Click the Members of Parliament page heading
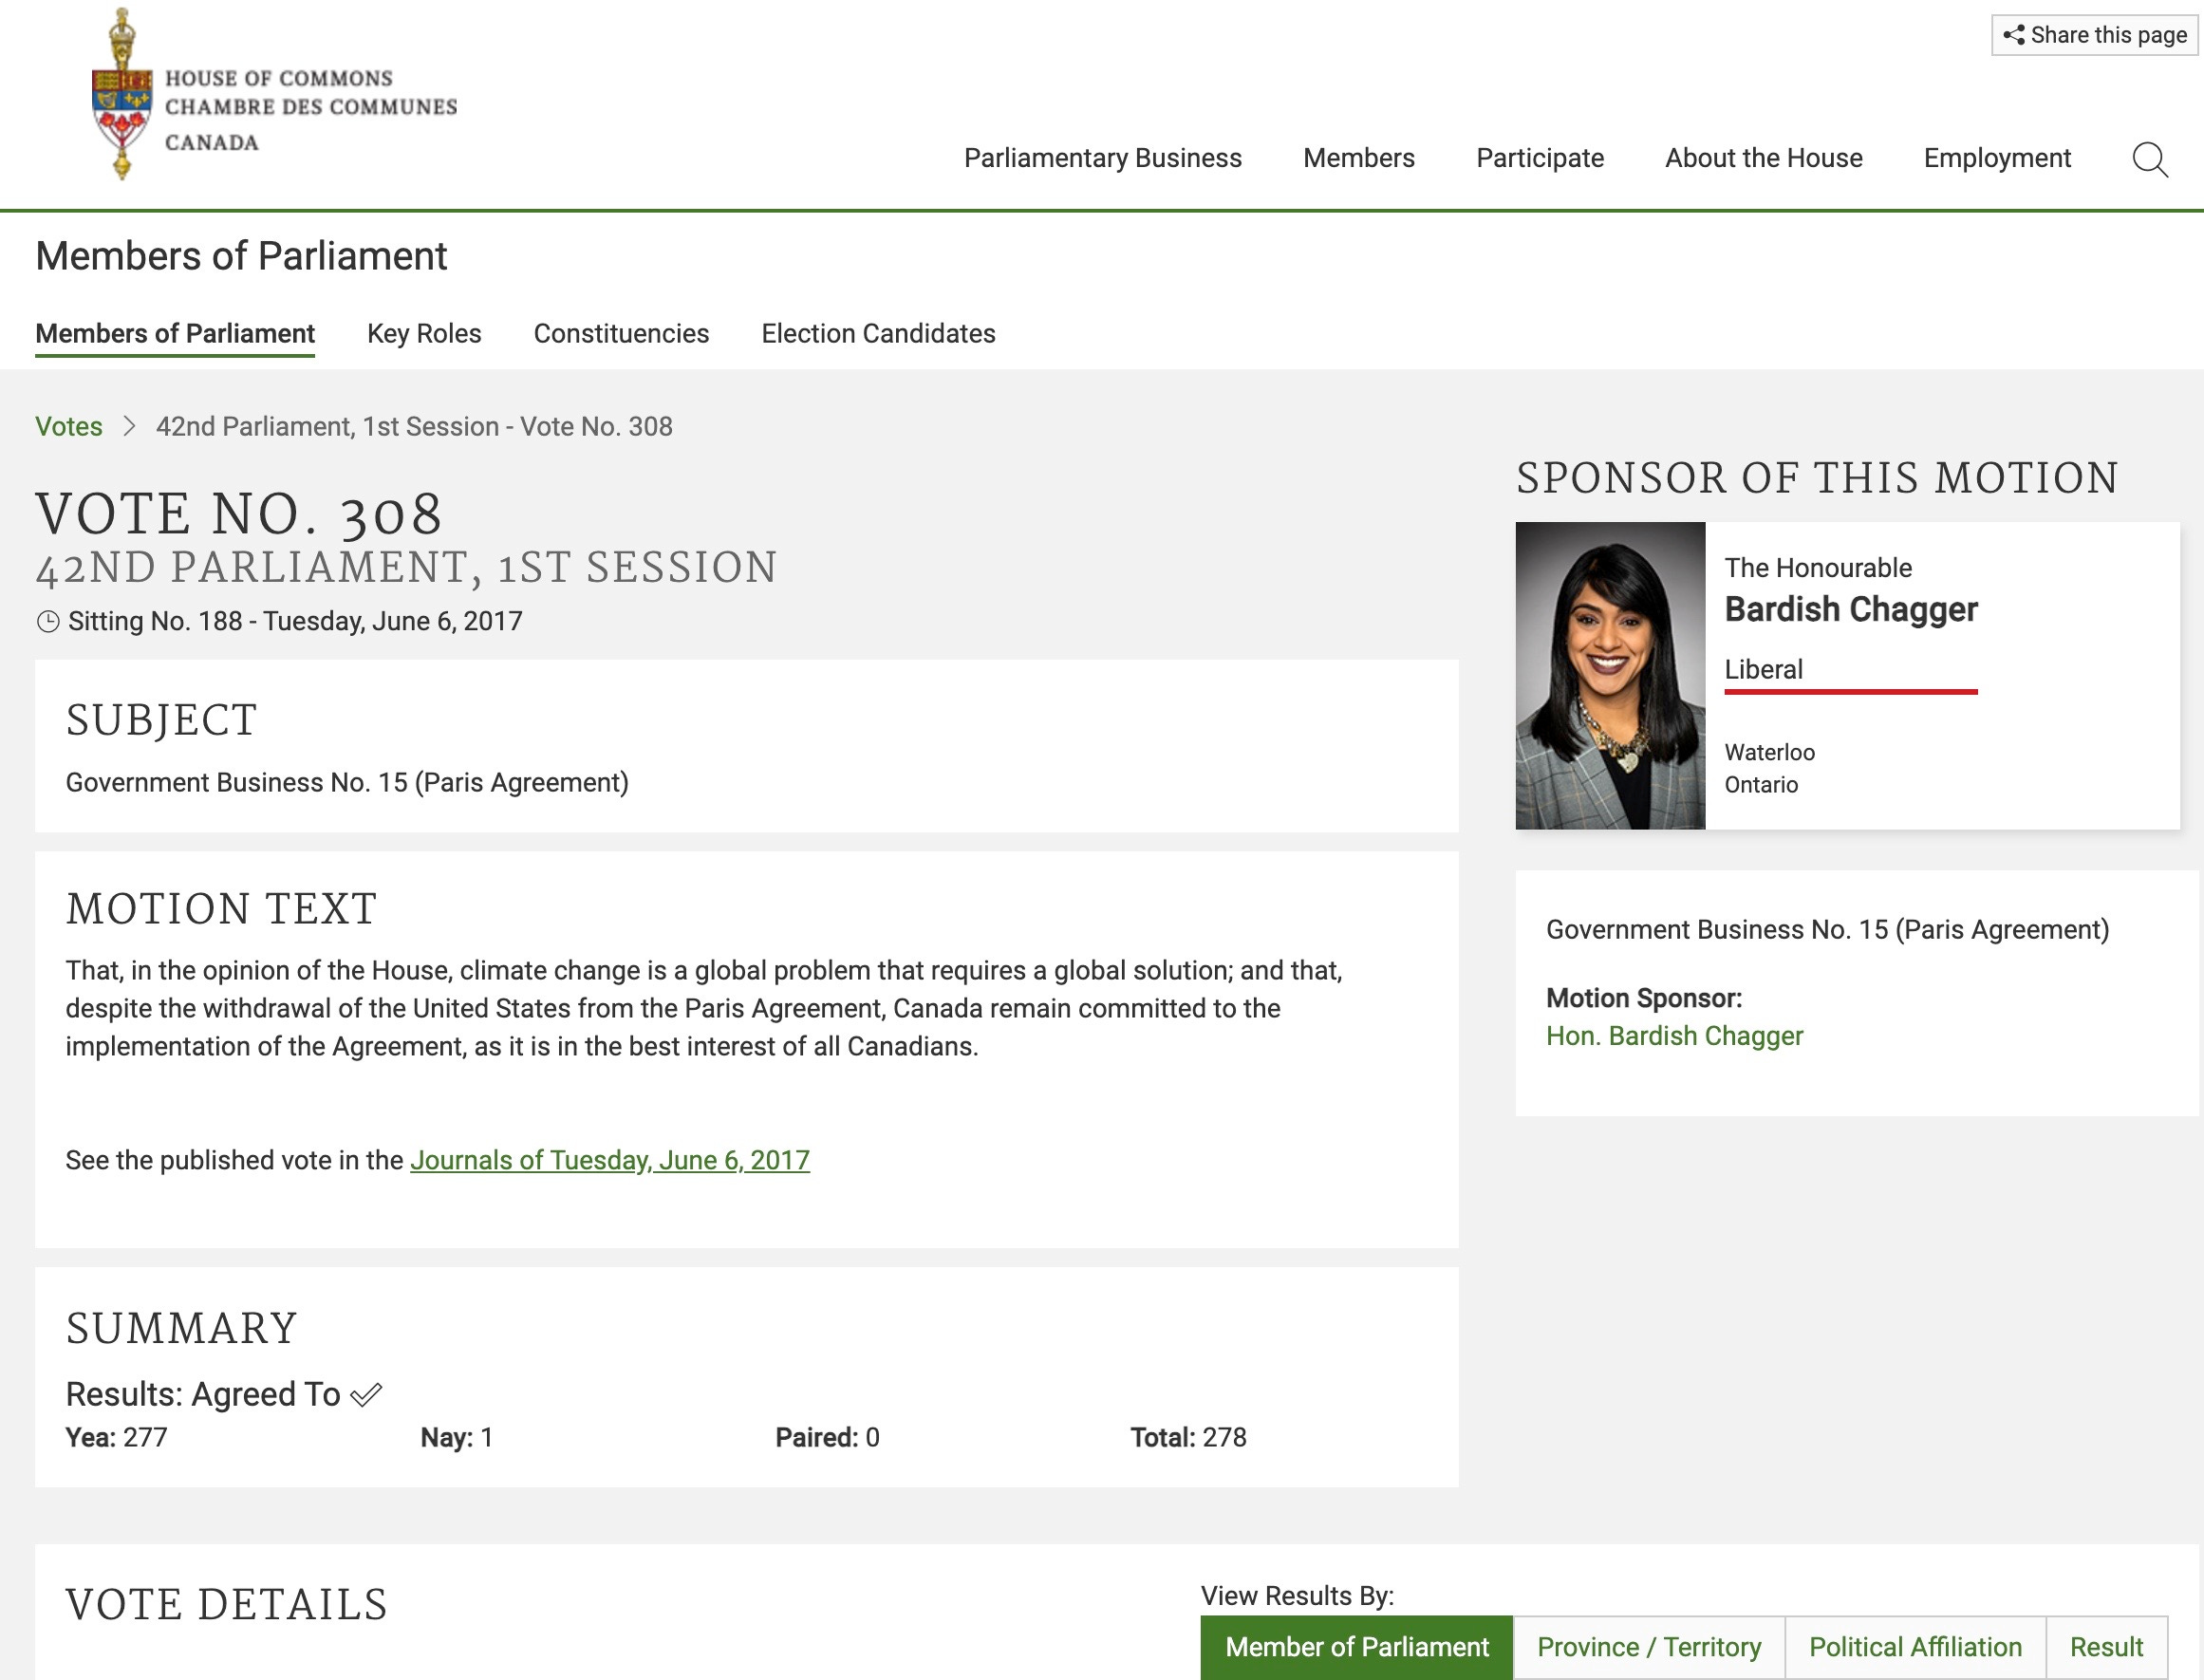 pos(241,256)
